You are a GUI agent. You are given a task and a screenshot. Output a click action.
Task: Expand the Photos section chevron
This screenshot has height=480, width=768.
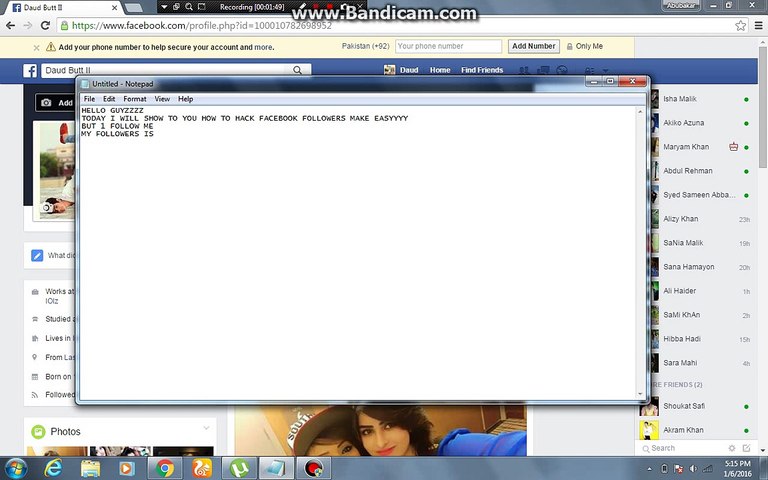tap(206, 428)
